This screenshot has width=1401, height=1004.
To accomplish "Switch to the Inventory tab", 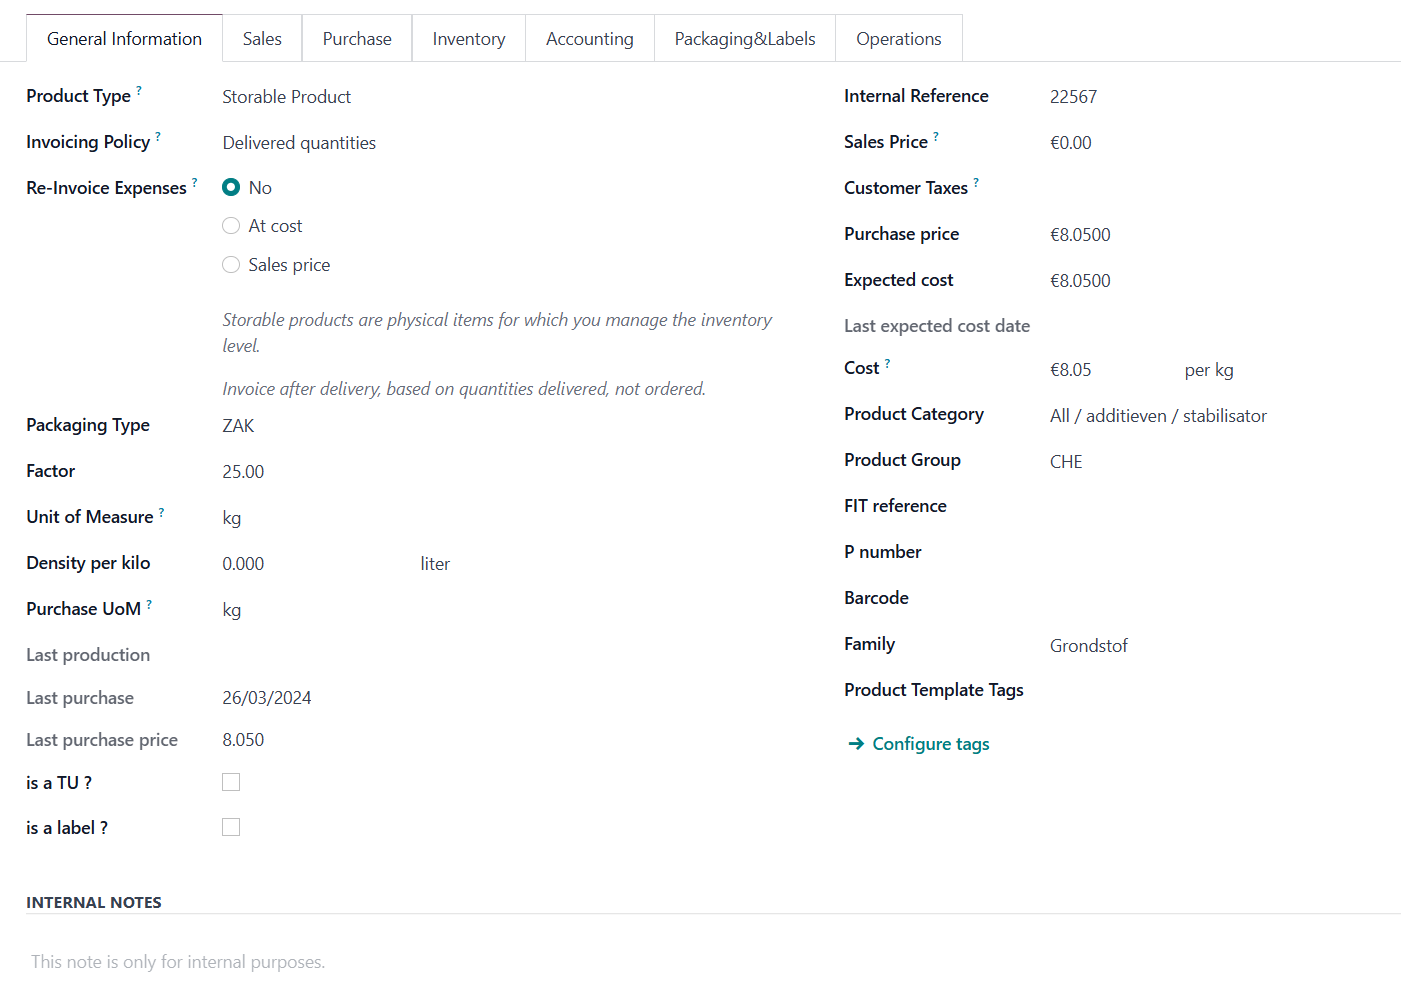I will pos(468,39).
